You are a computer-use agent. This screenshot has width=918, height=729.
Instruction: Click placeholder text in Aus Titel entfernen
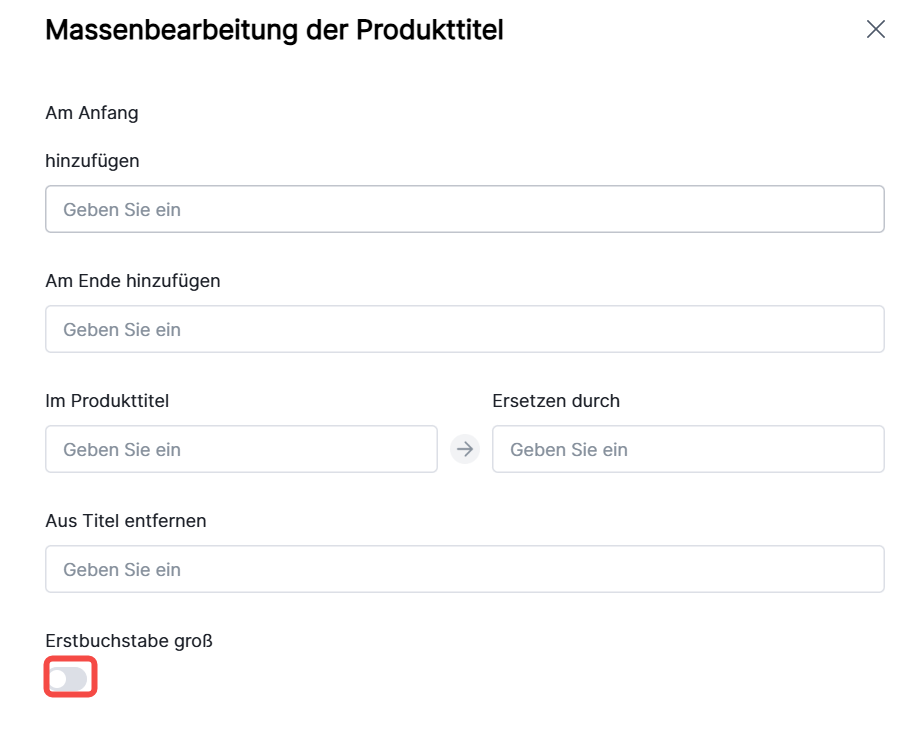click(122, 570)
